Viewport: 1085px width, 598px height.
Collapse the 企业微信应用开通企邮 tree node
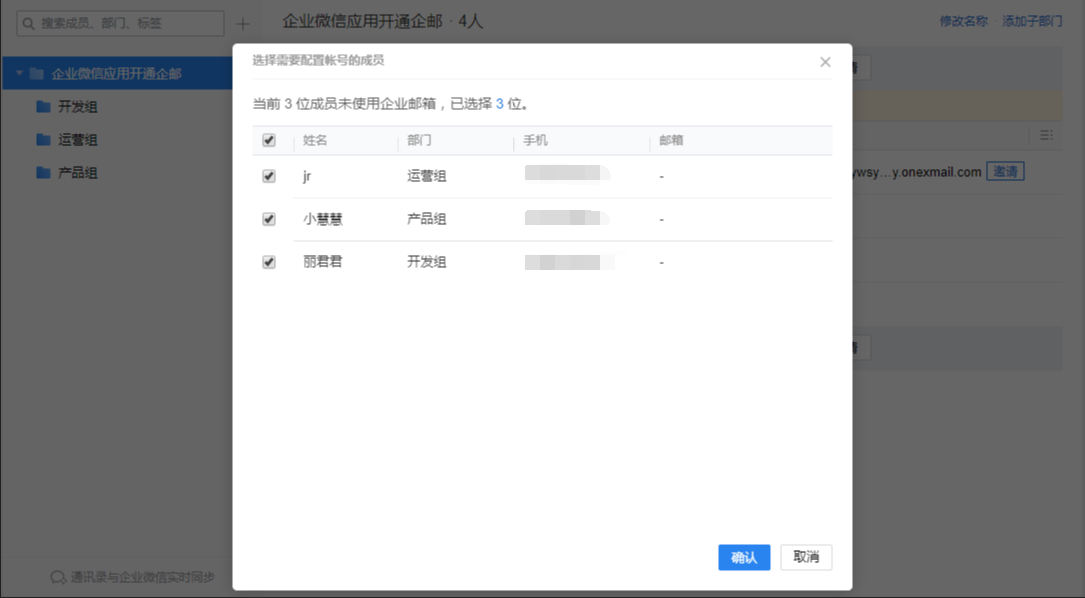[19, 73]
